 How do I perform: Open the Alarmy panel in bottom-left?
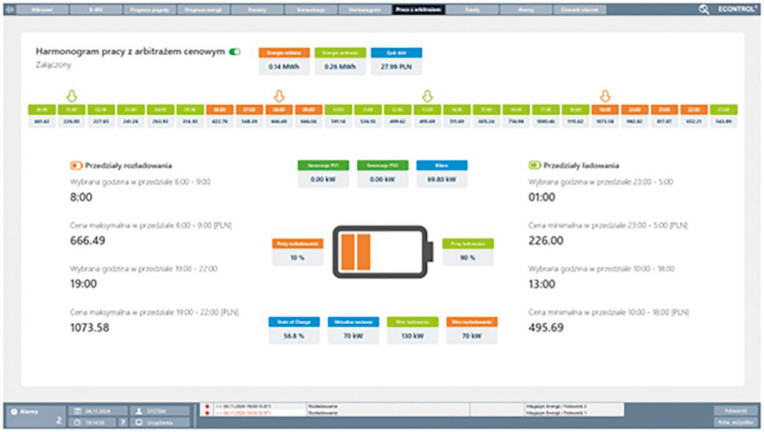click(34, 416)
